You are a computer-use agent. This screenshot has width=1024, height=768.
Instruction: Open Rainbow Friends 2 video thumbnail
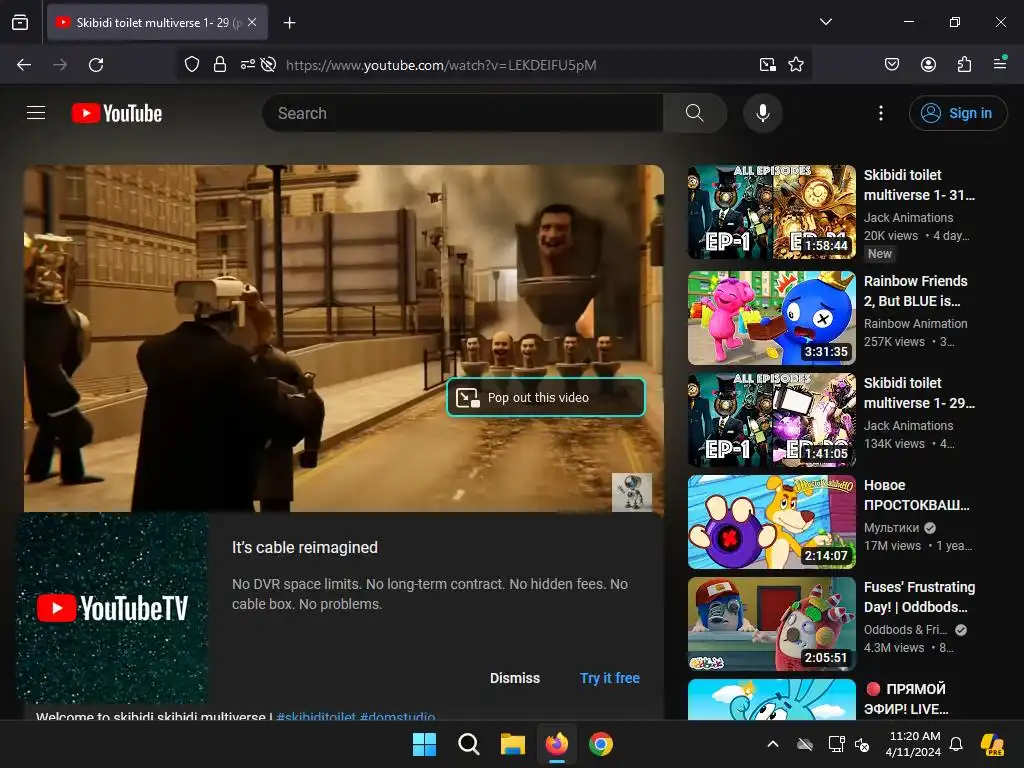pos(771,318)
